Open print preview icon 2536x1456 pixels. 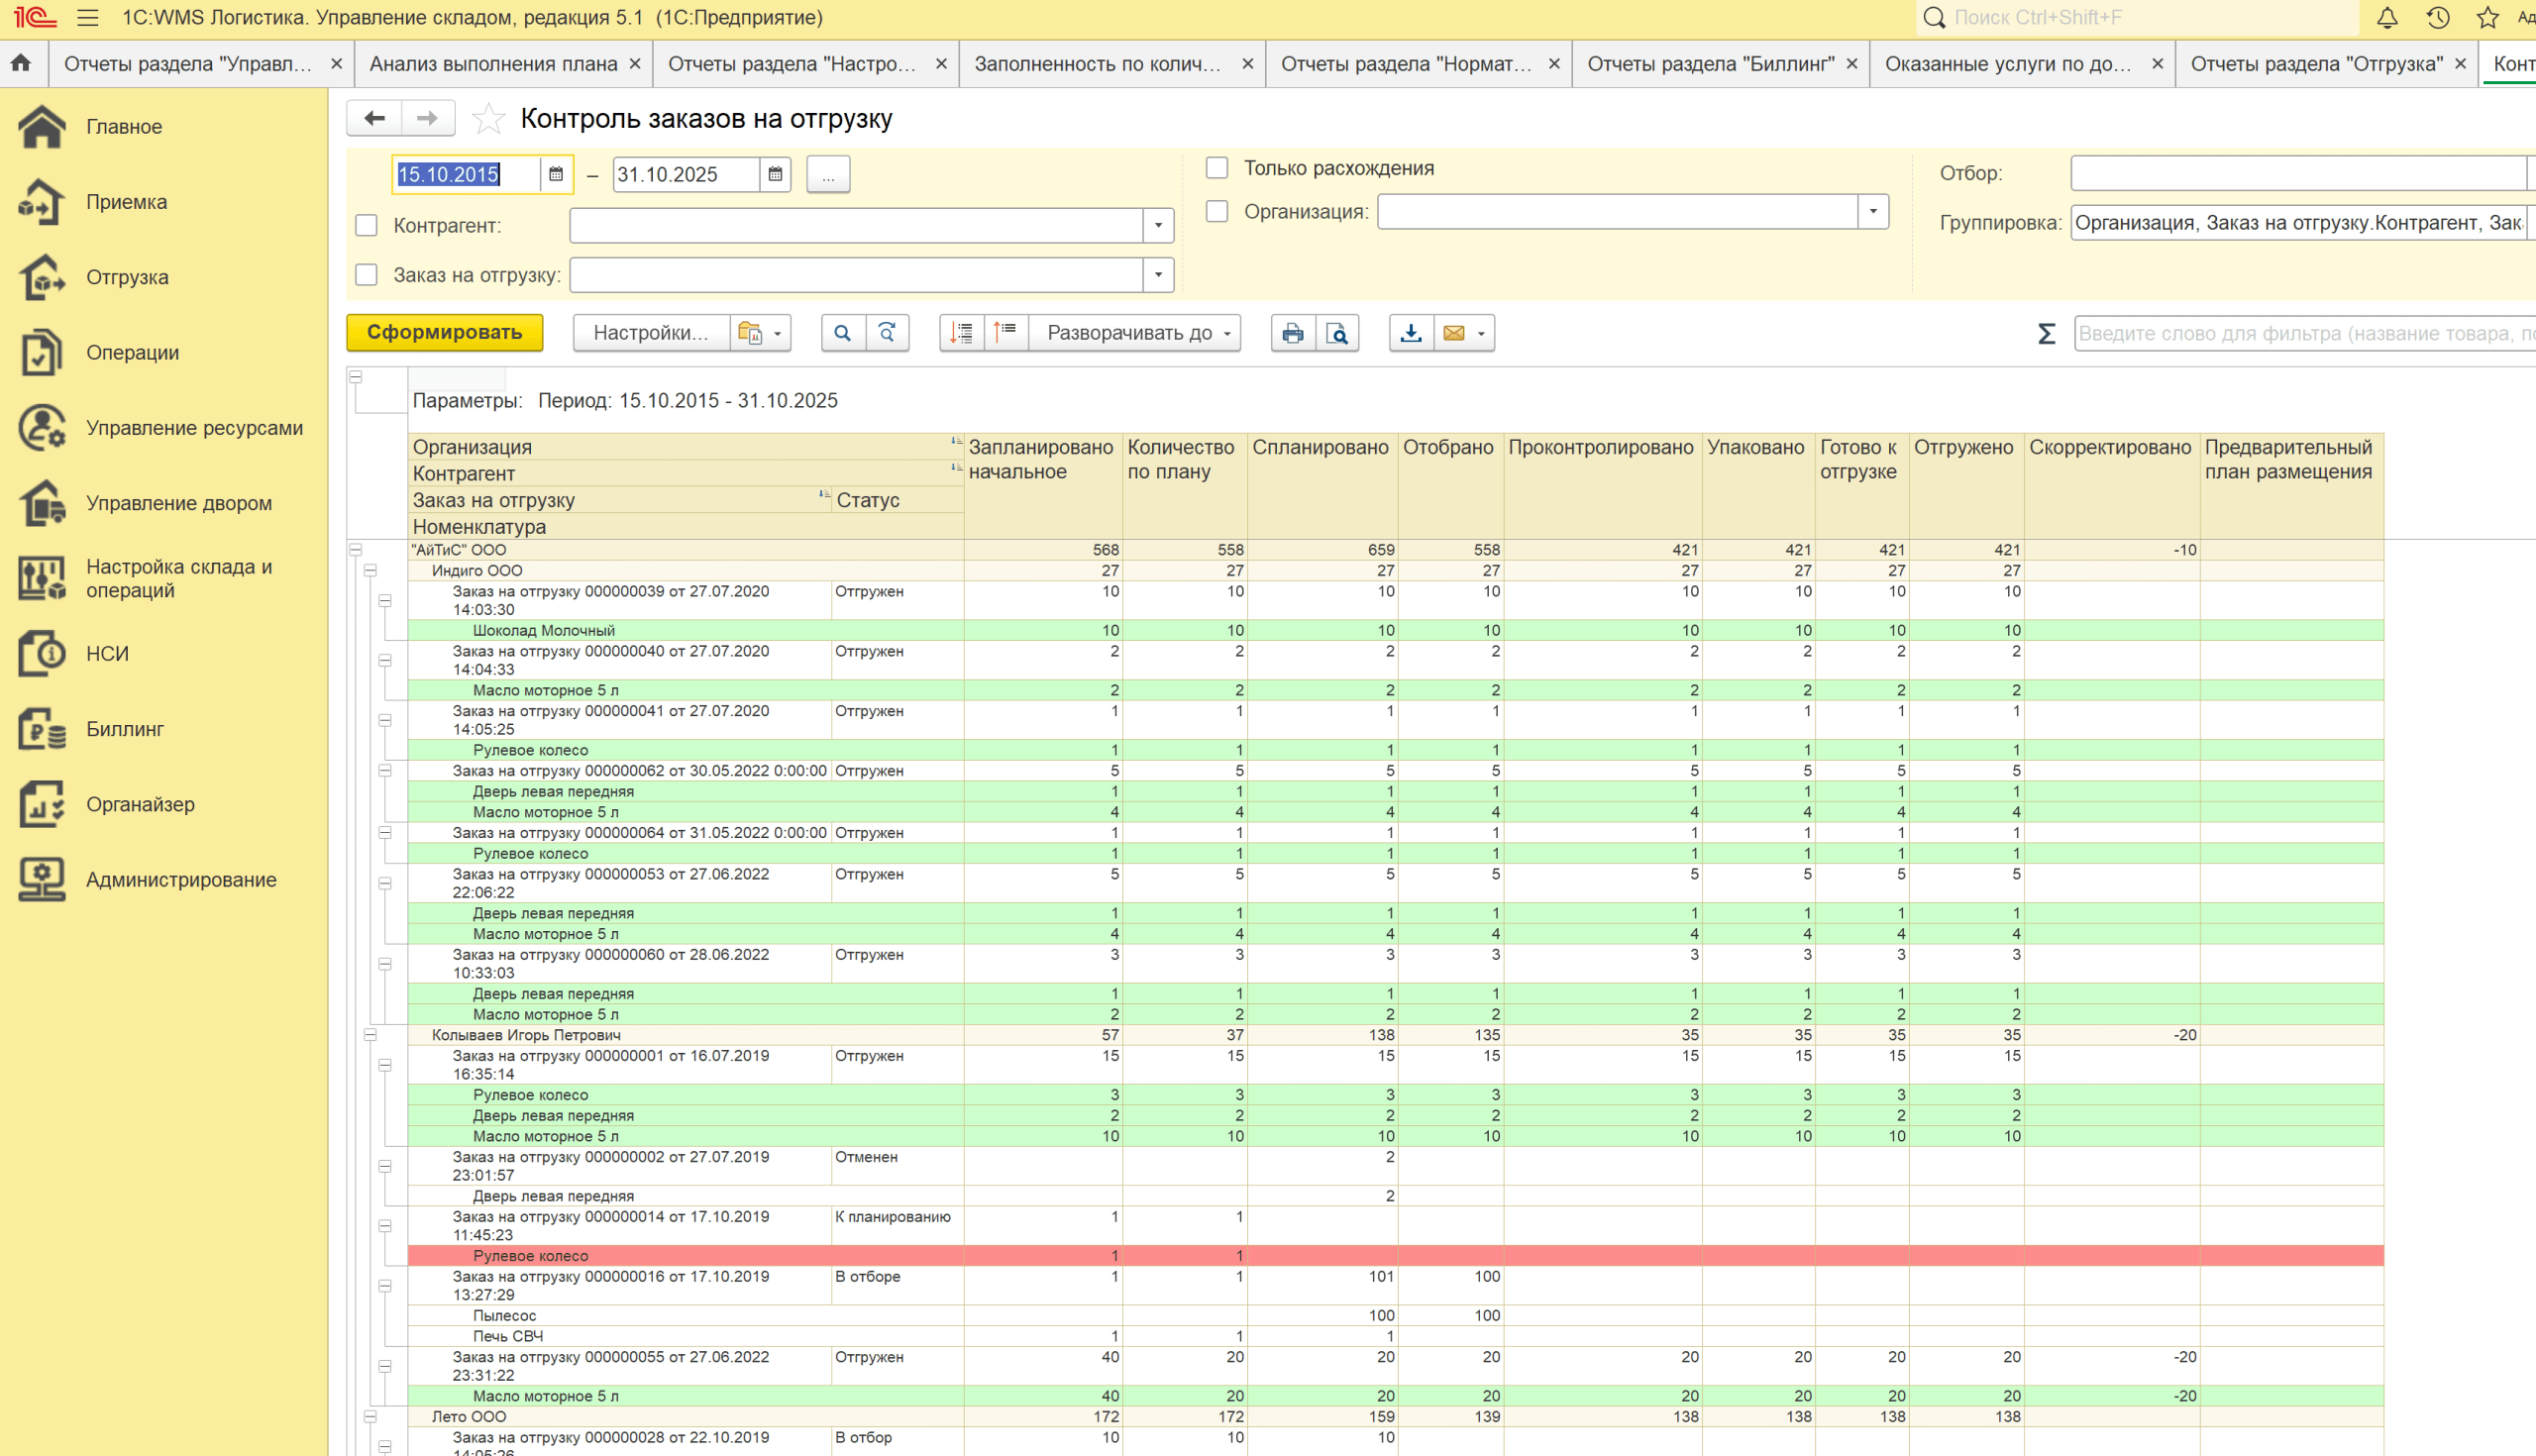1337,333
